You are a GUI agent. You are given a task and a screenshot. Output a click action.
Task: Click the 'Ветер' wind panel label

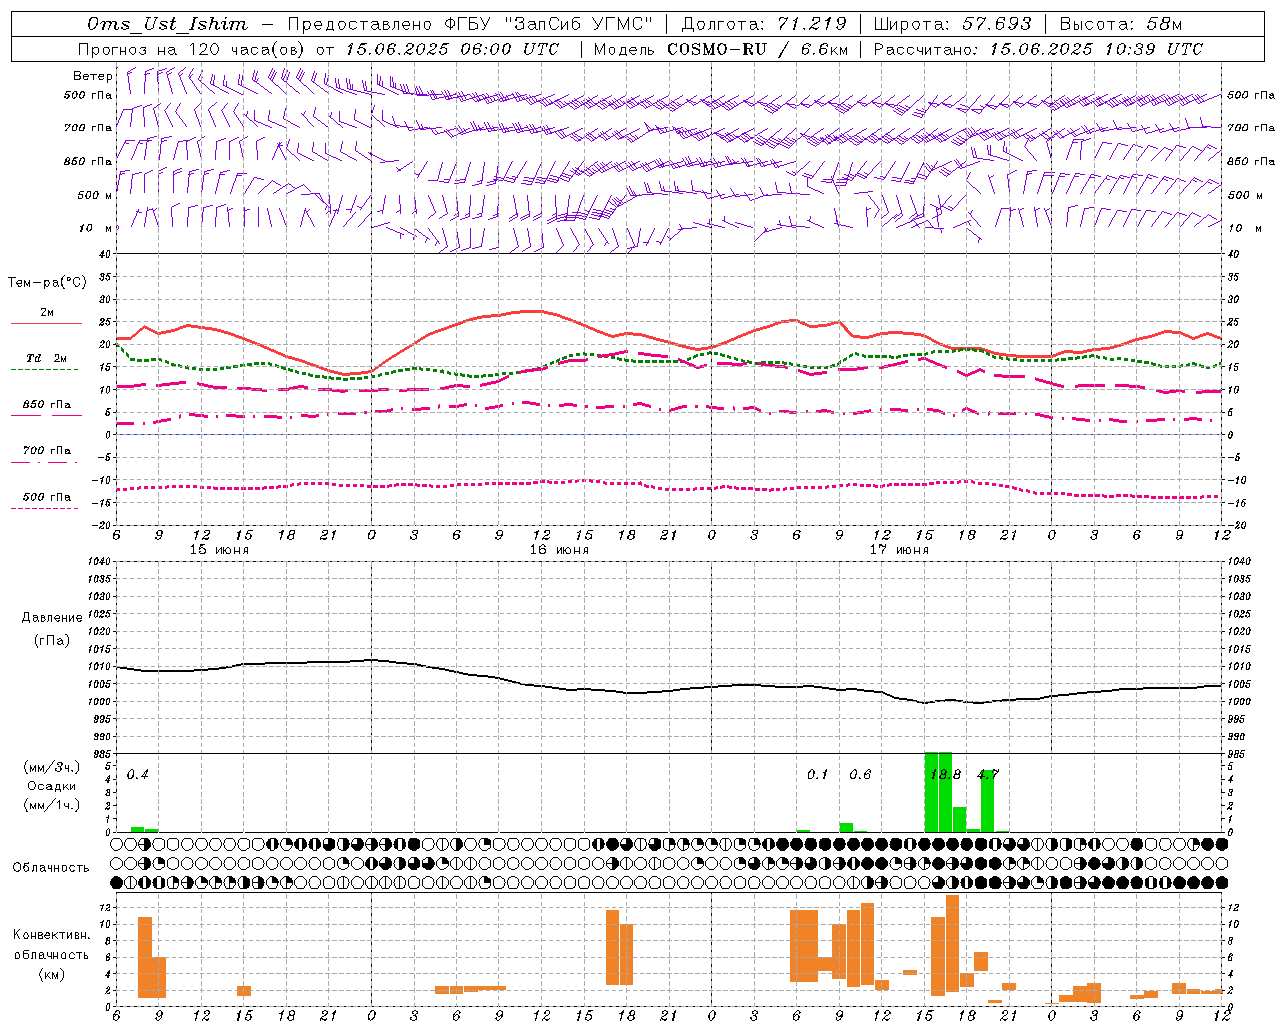[93, 76]
